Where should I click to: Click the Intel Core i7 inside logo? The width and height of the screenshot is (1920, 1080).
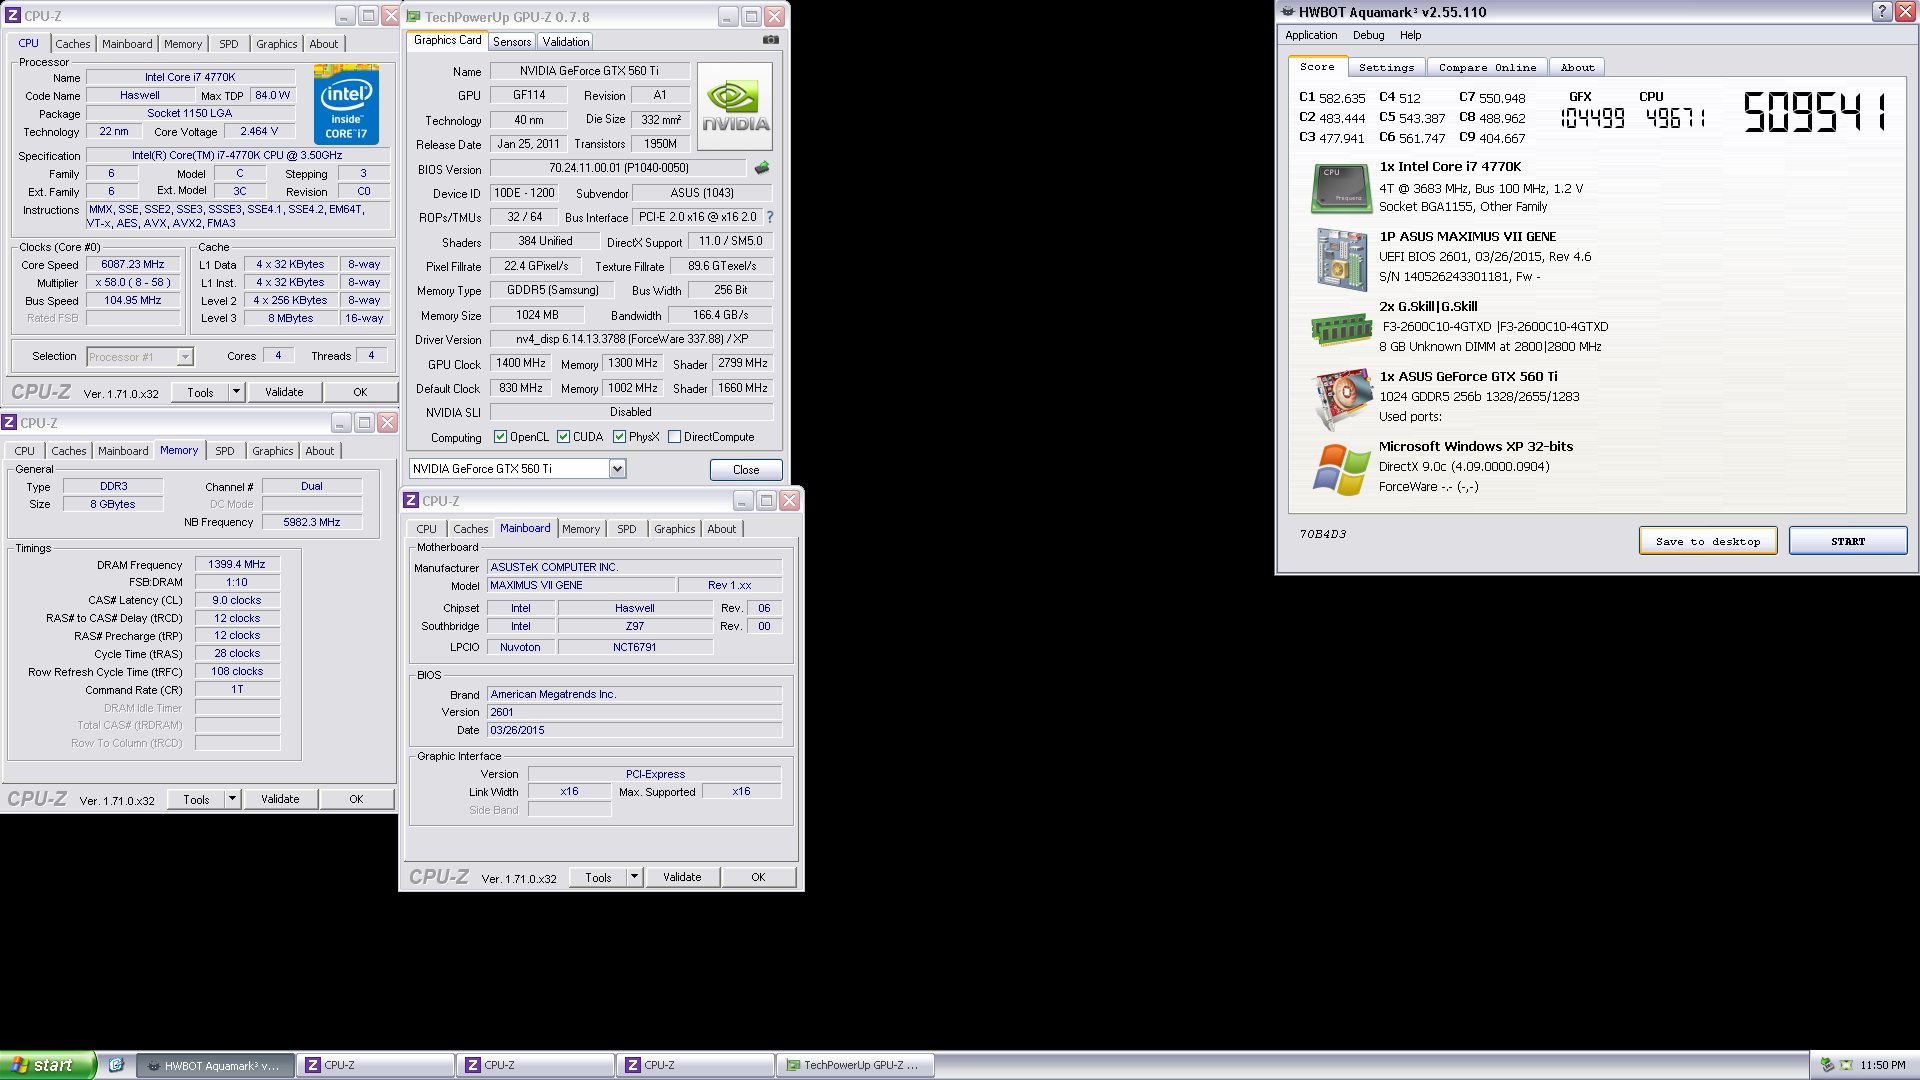[346, 104]
